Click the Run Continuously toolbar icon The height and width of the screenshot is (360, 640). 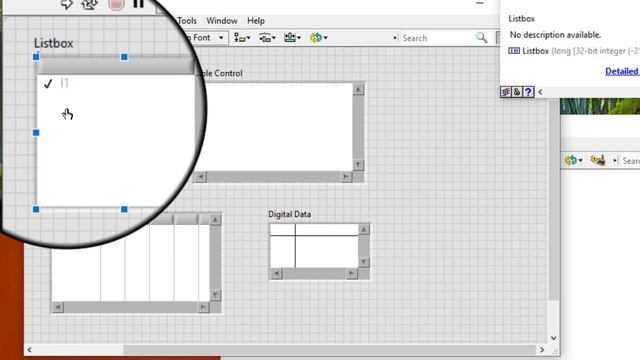89,4
